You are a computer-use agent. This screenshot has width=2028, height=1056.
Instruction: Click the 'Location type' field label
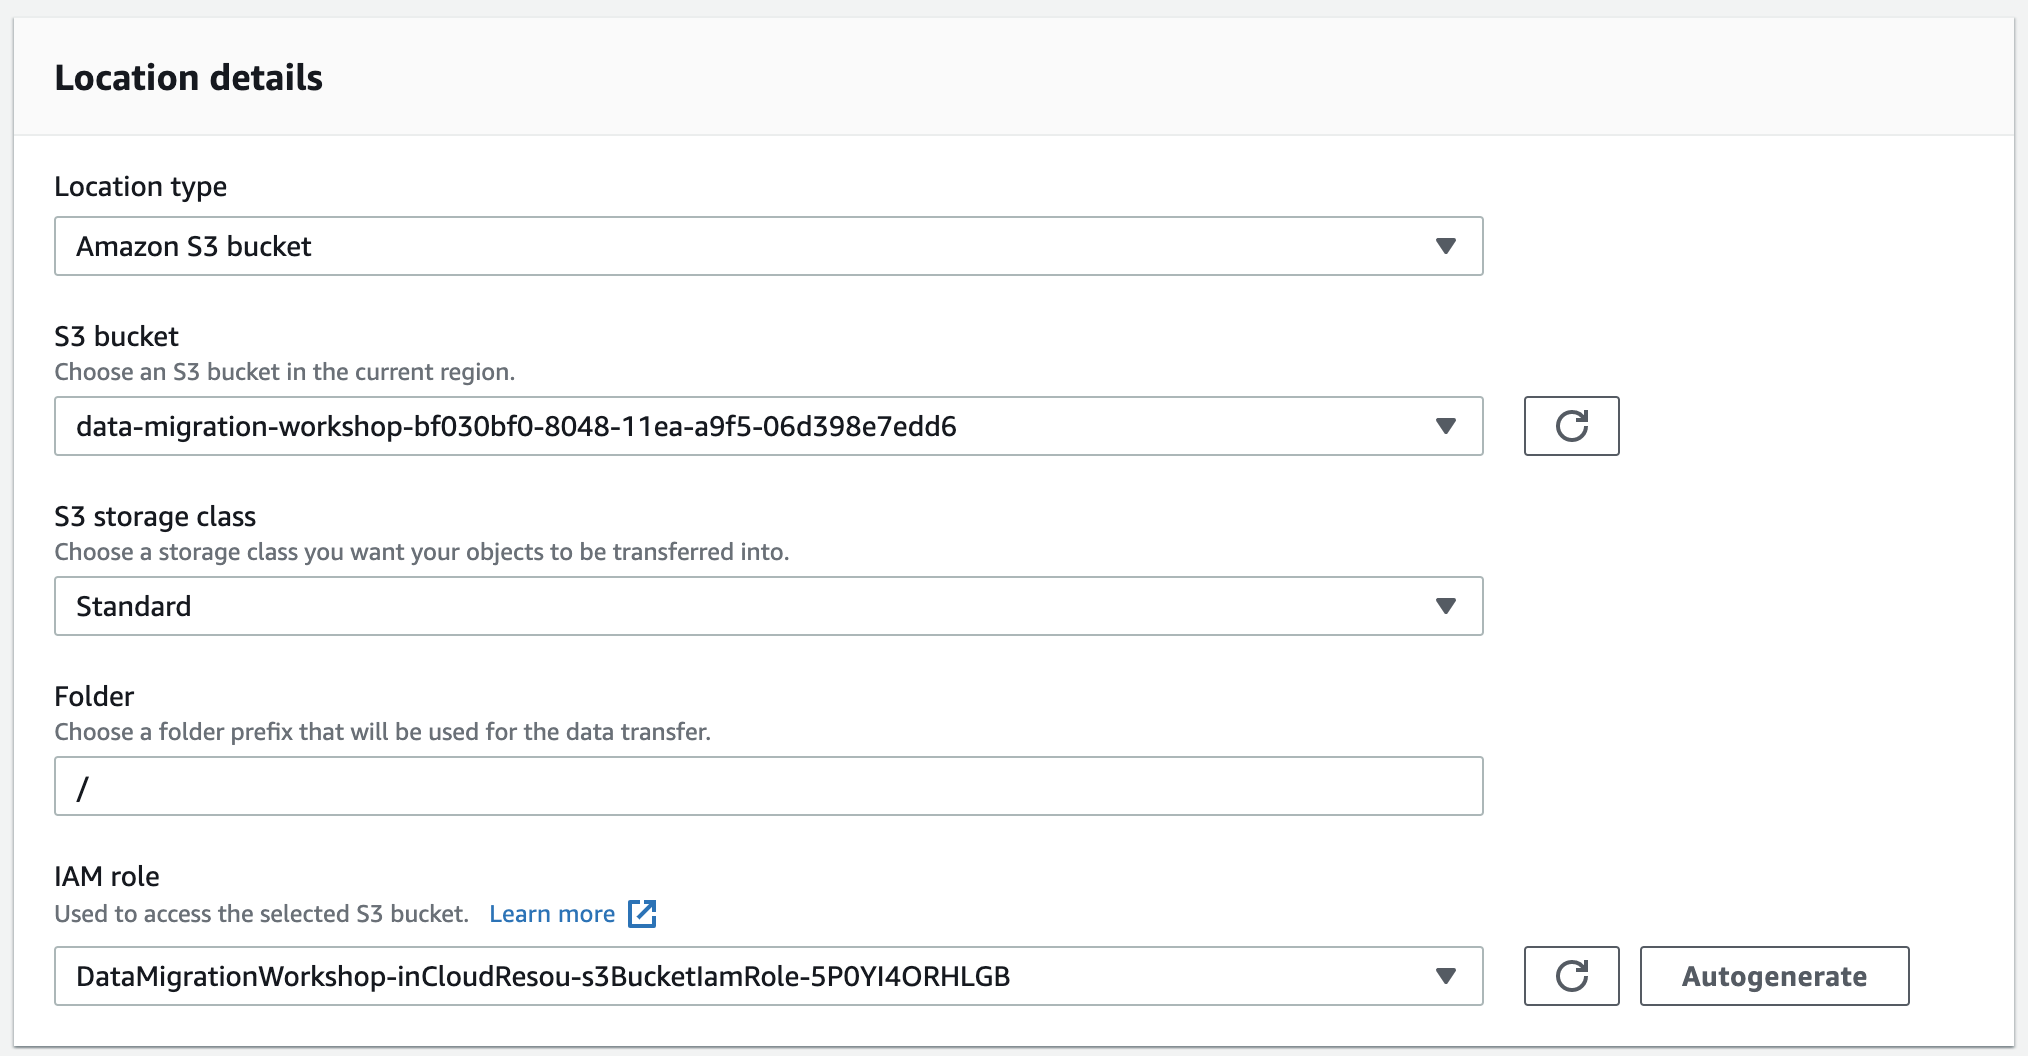tap(141, 187)
